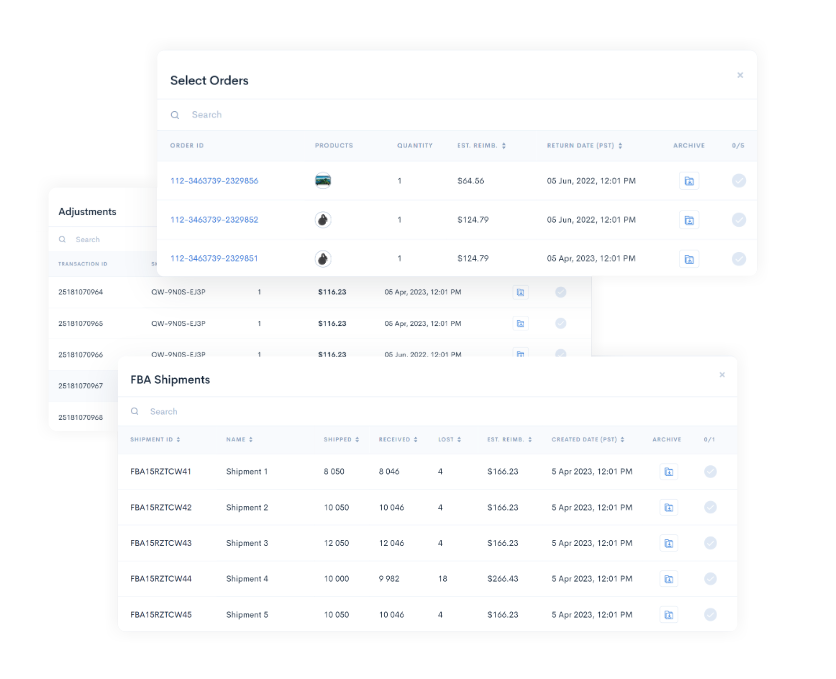Screen dimensions: 836x679
Task: Sort by the RETURN DATE (PST) column
Action: pyautogui.click(x=585, y=145)
